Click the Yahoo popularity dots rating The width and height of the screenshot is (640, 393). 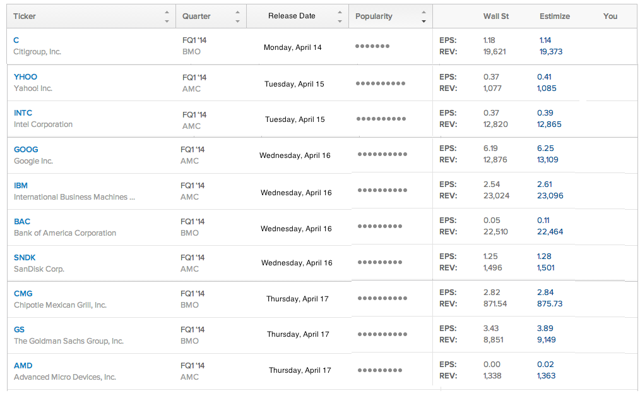(x=380, y=84)
